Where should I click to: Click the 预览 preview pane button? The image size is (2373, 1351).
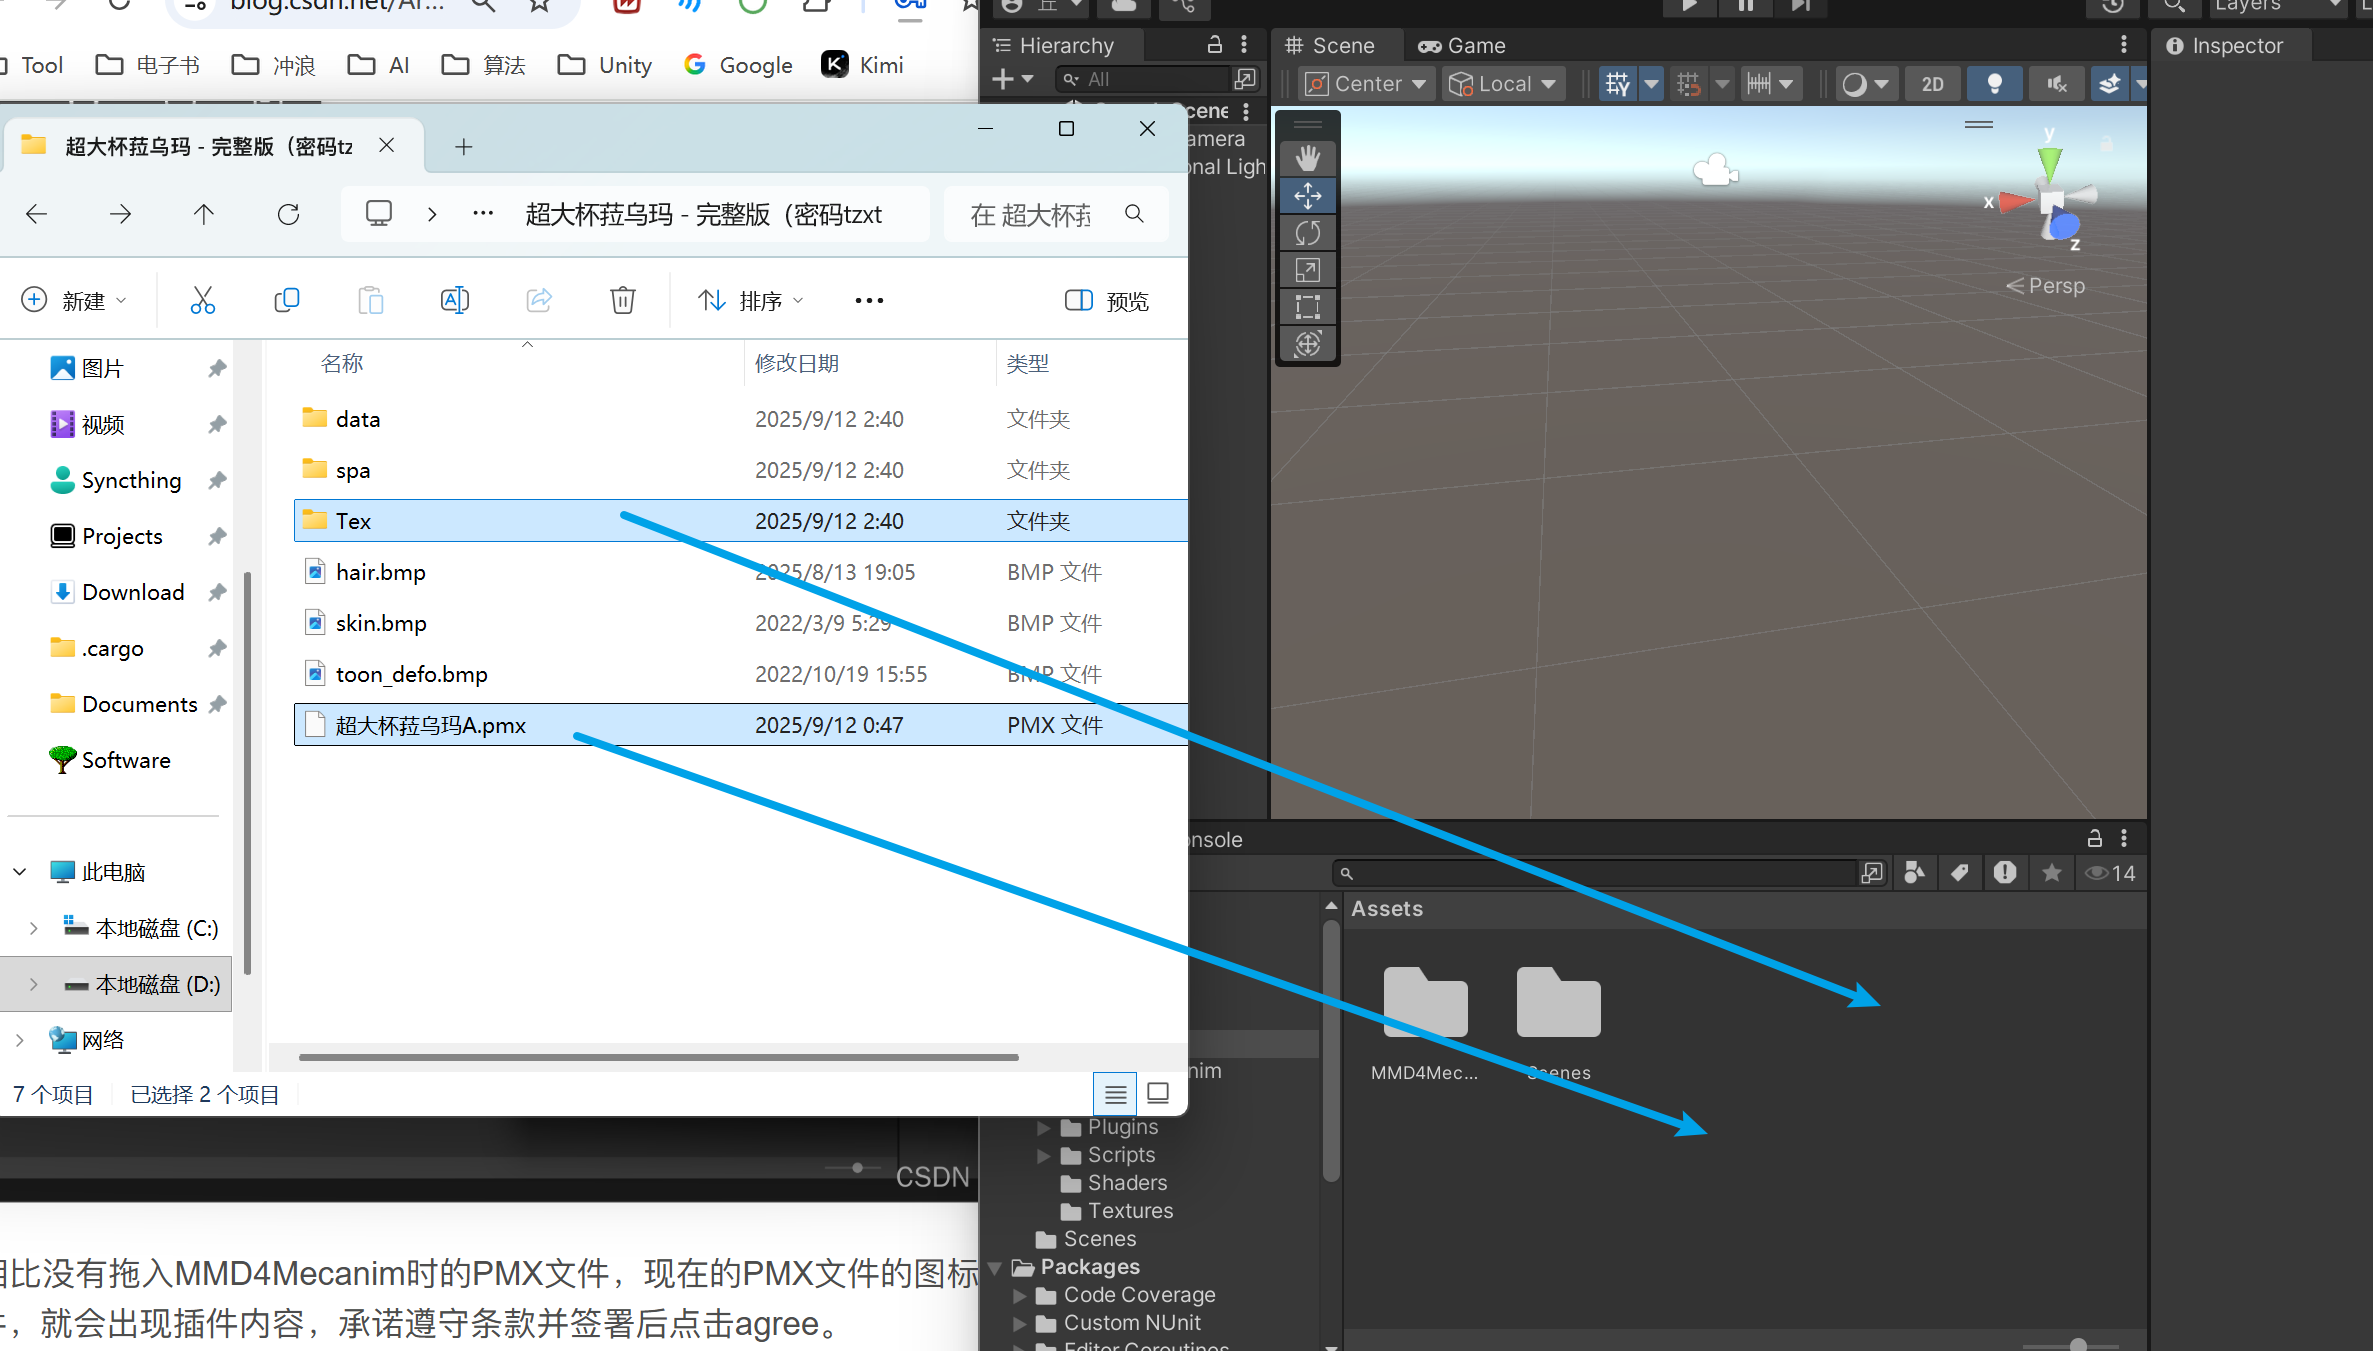point(1107,300)
